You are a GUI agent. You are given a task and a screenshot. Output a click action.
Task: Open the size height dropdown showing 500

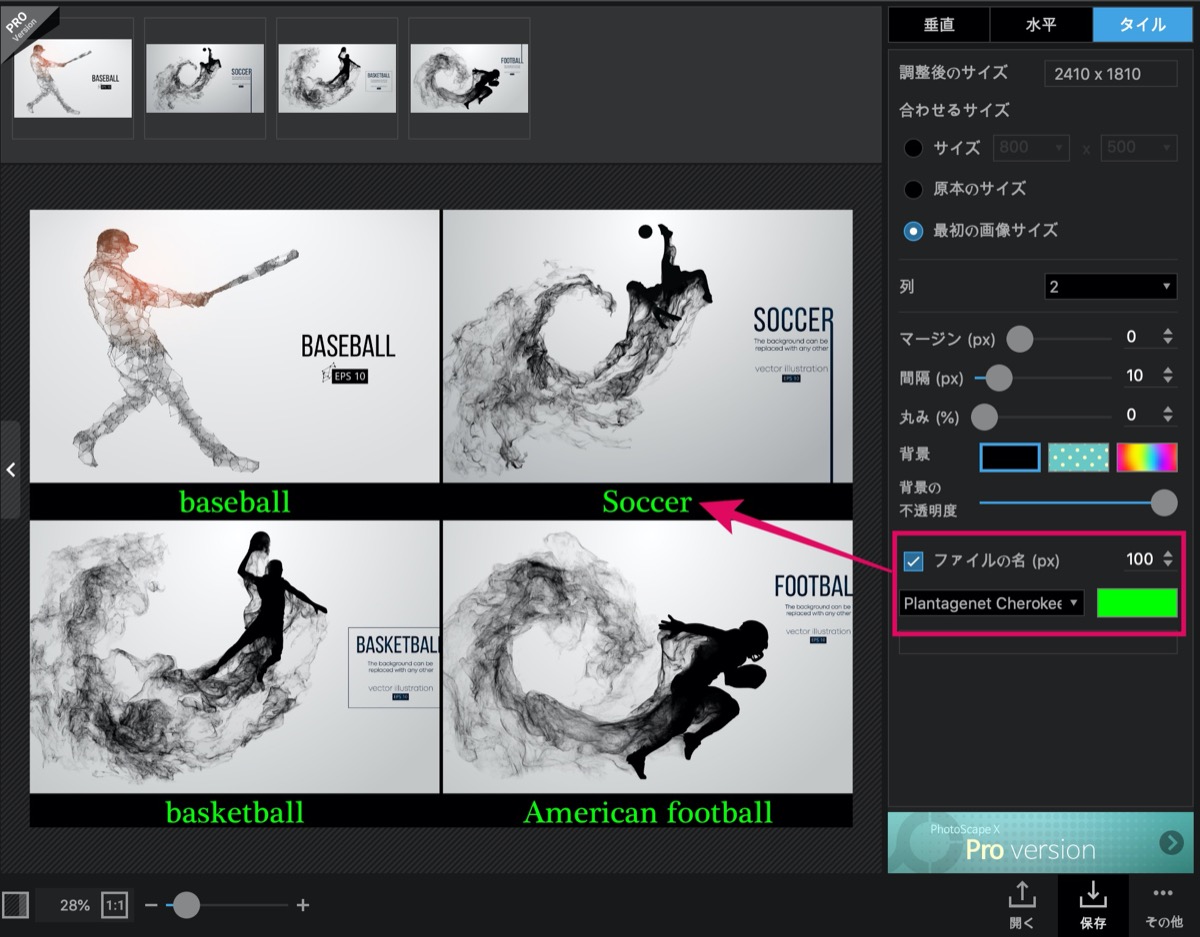pyautogui.click(x=1138, y=148)
